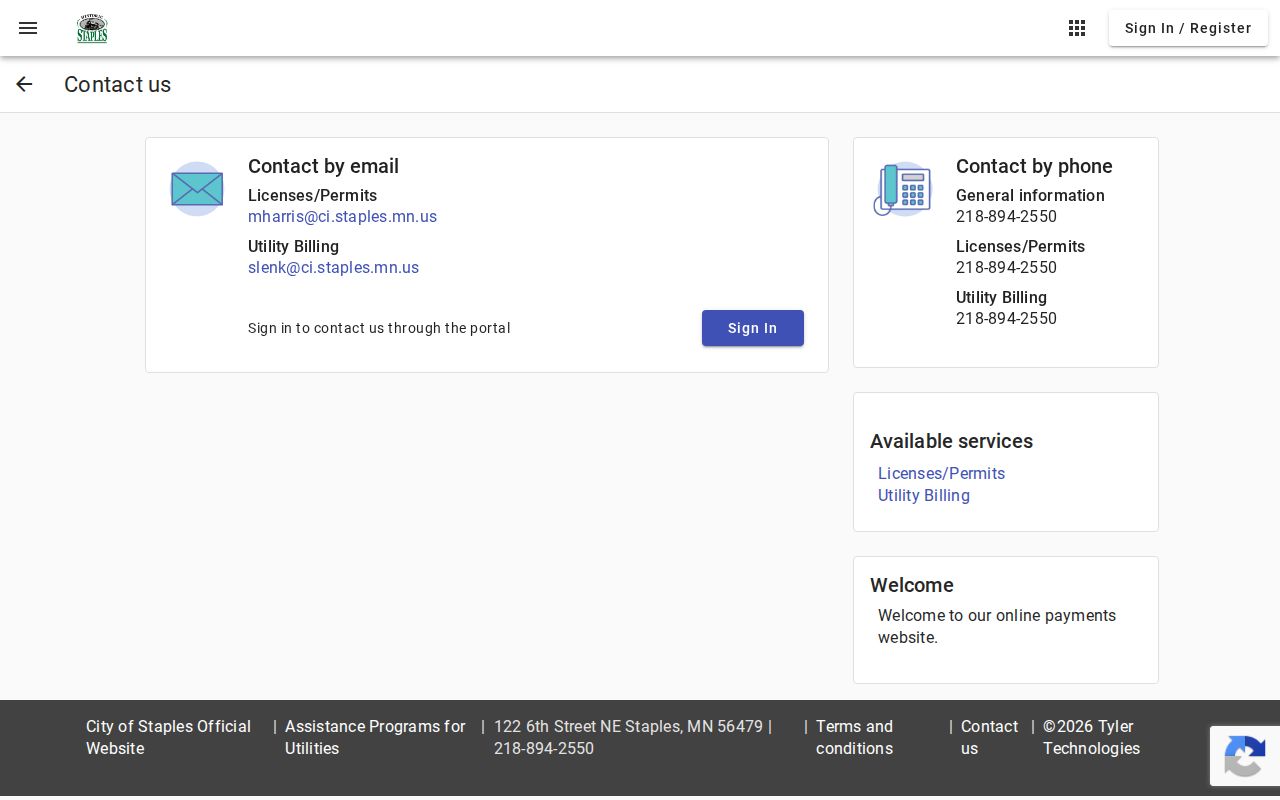Open the hamburger navigation menu

[28, 28]
